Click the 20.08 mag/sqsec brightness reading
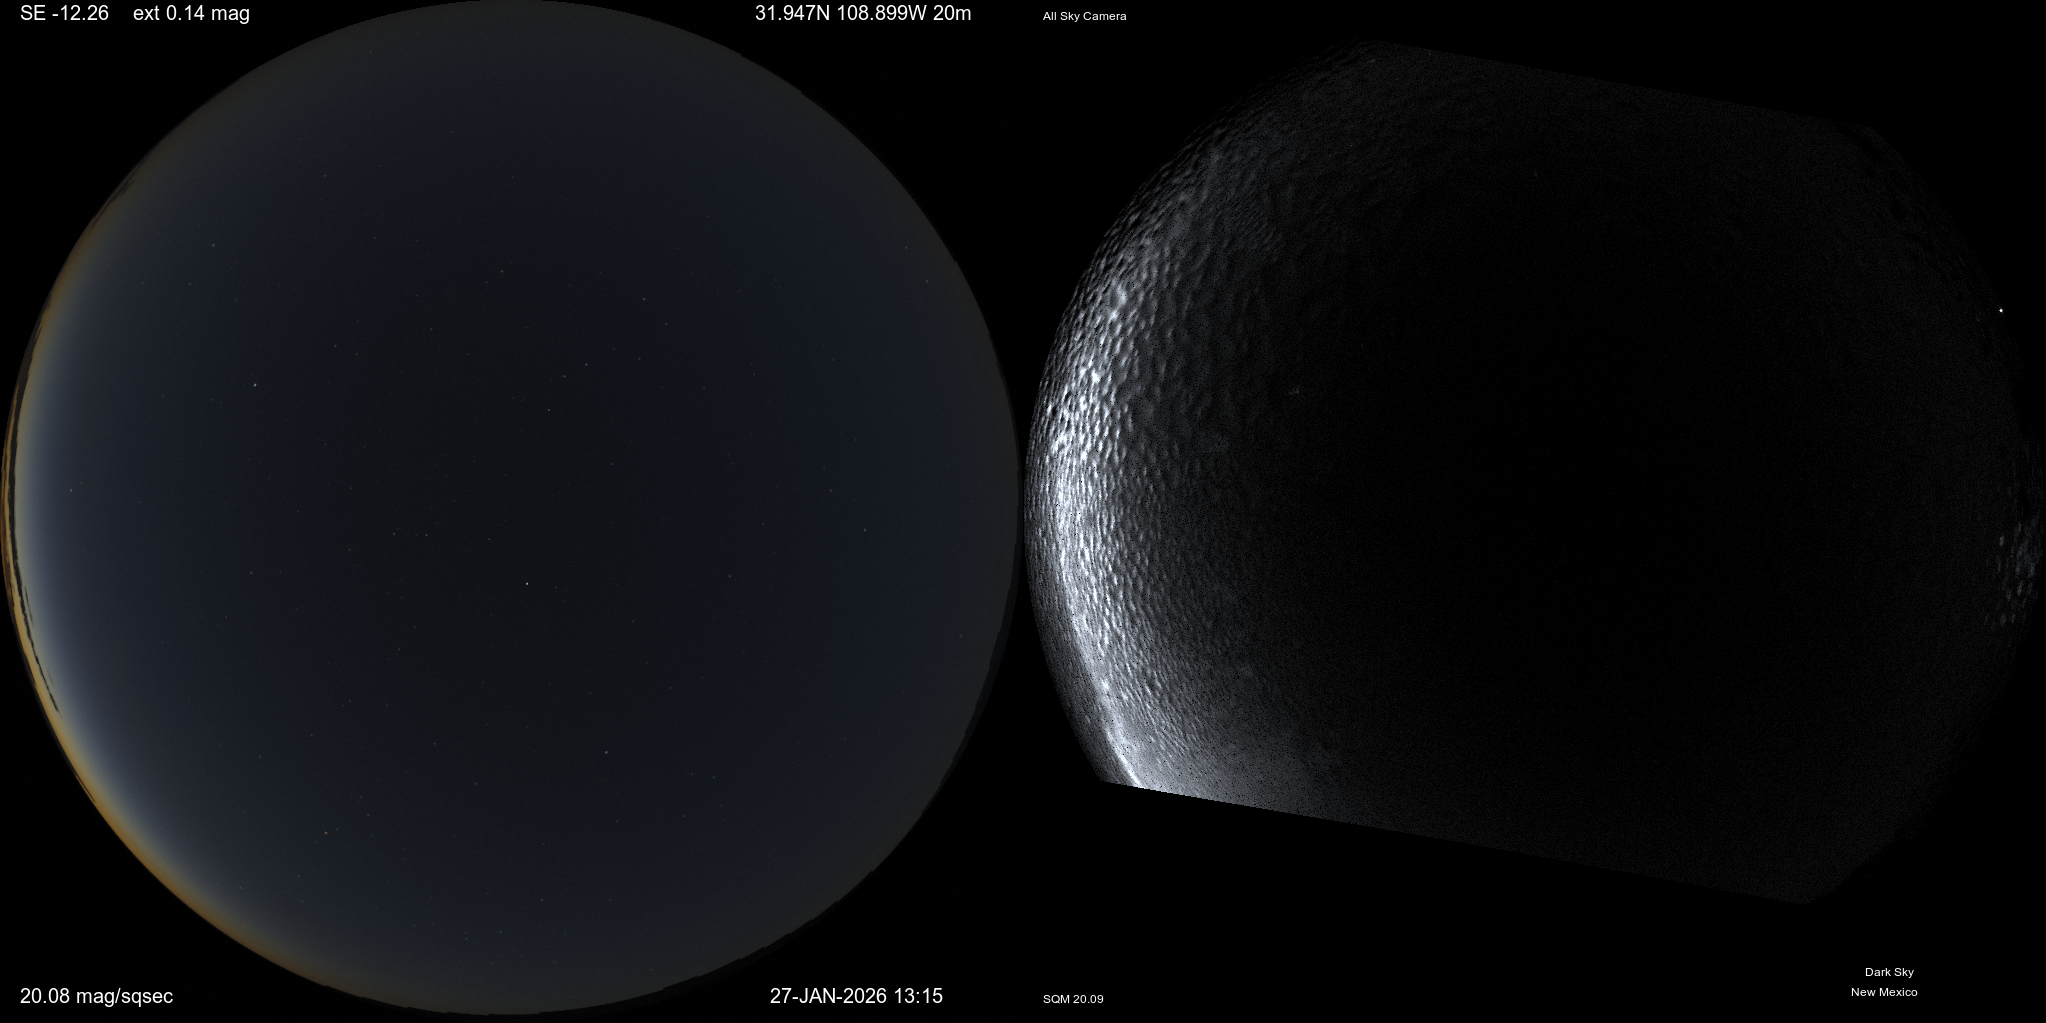 click(96, 996)
